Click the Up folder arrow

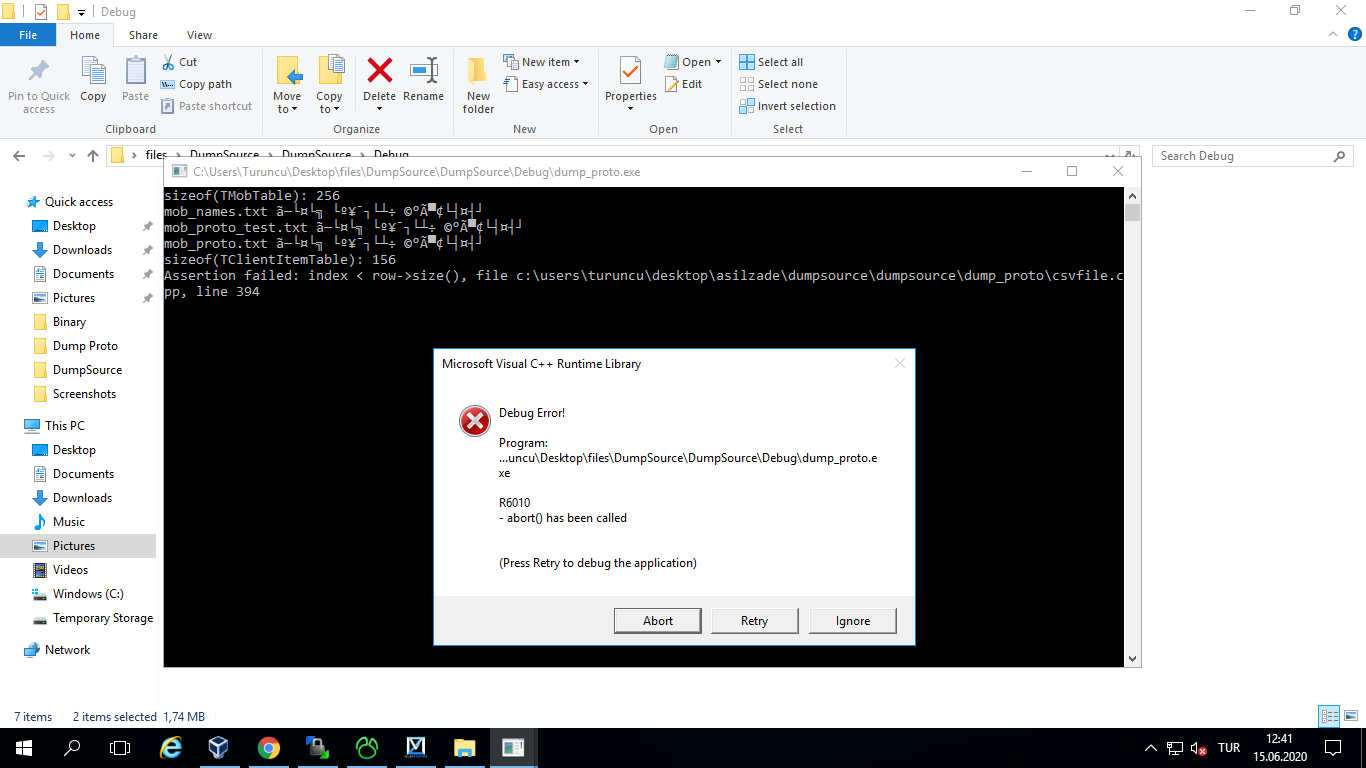click(93, 156)
